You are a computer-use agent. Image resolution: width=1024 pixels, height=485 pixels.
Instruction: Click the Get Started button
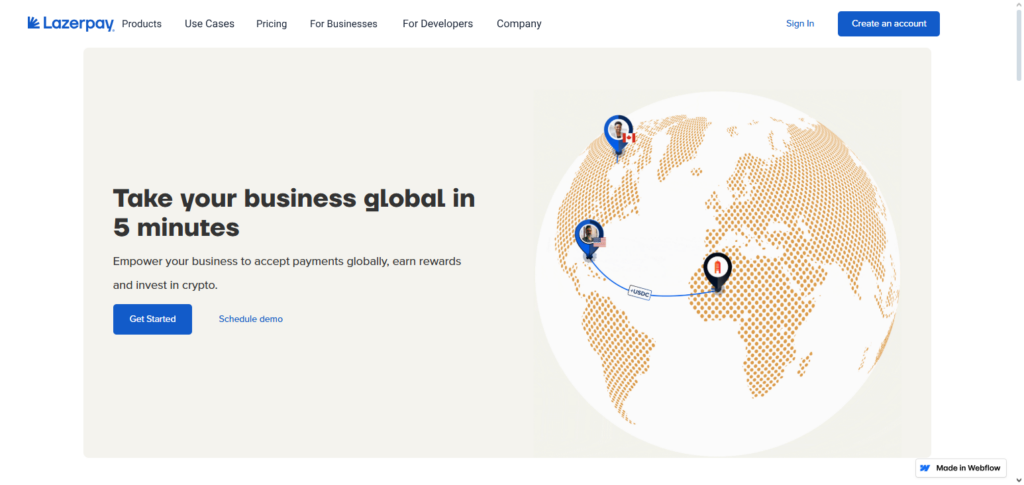click(x=152, y=319)
